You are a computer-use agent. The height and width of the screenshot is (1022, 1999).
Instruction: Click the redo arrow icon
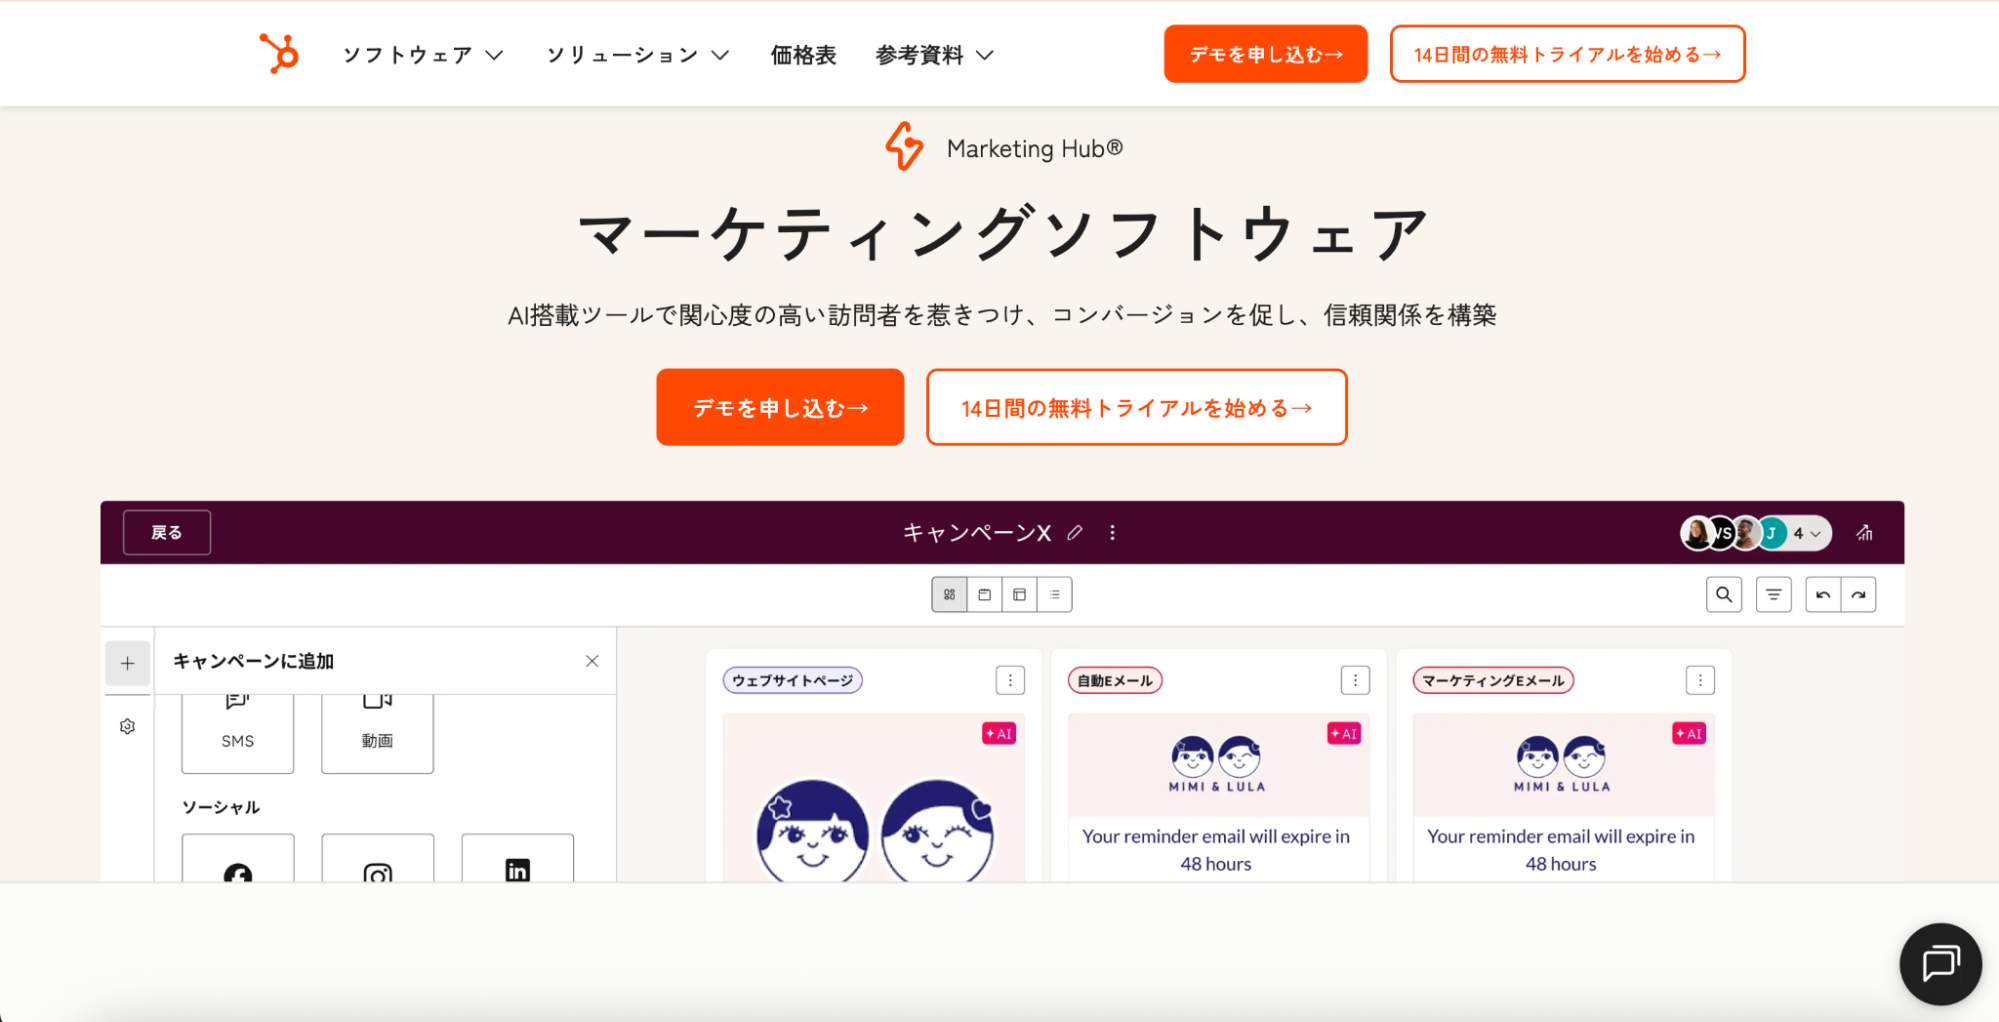[1858, 595]
